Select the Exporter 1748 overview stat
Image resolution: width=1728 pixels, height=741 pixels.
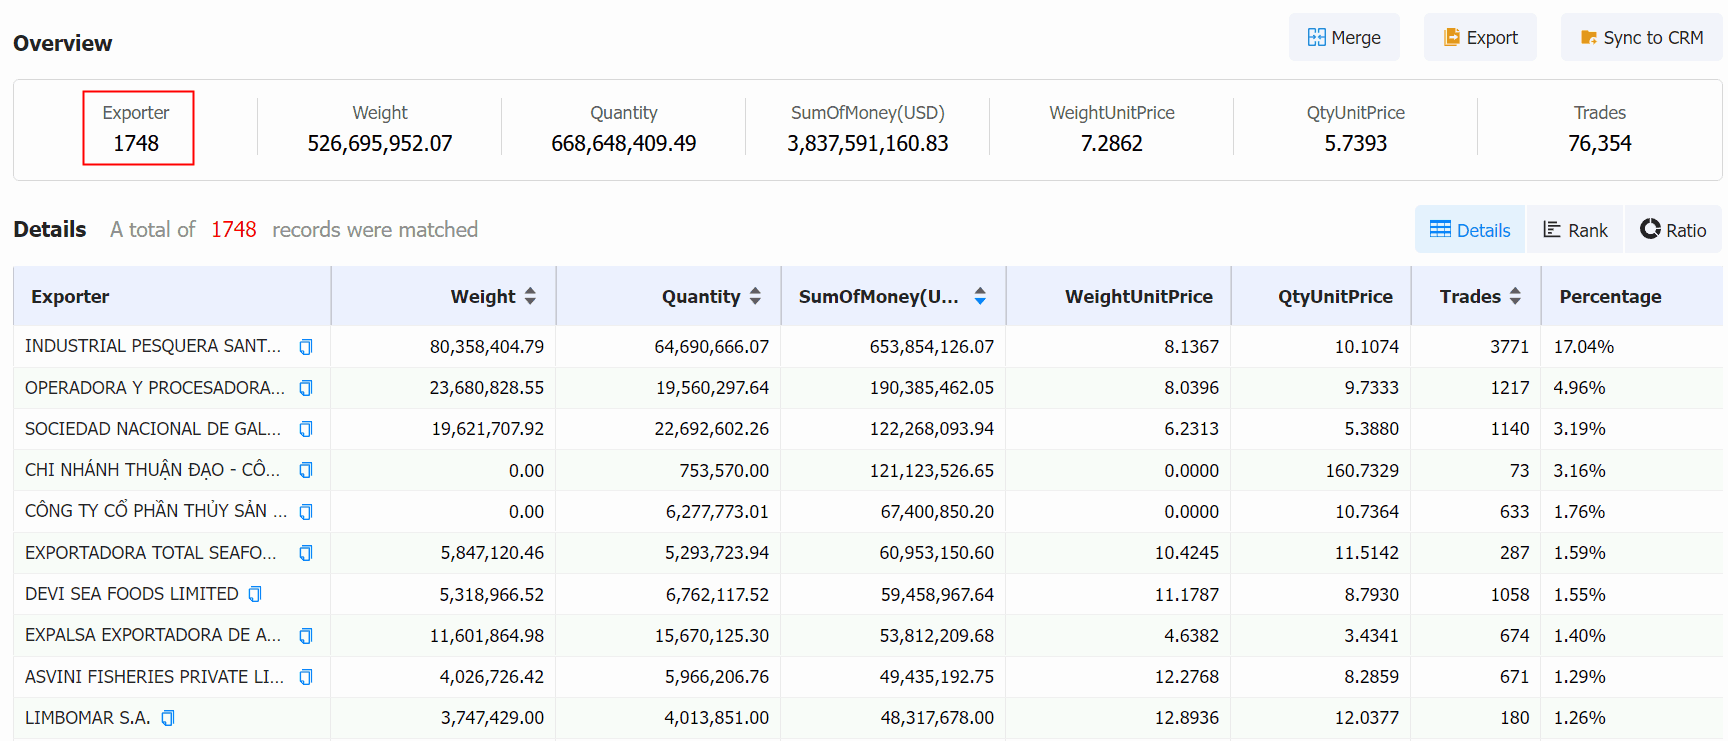point(138,128)
